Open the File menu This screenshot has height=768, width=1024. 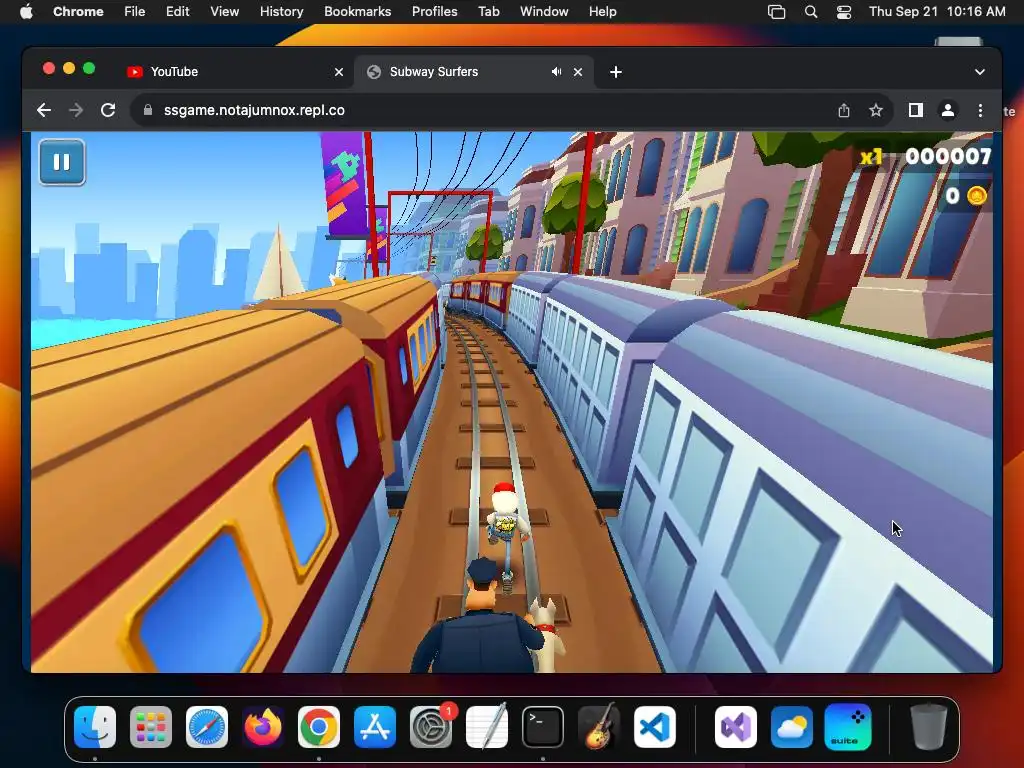pyautogui.click(x=135, y=11)
